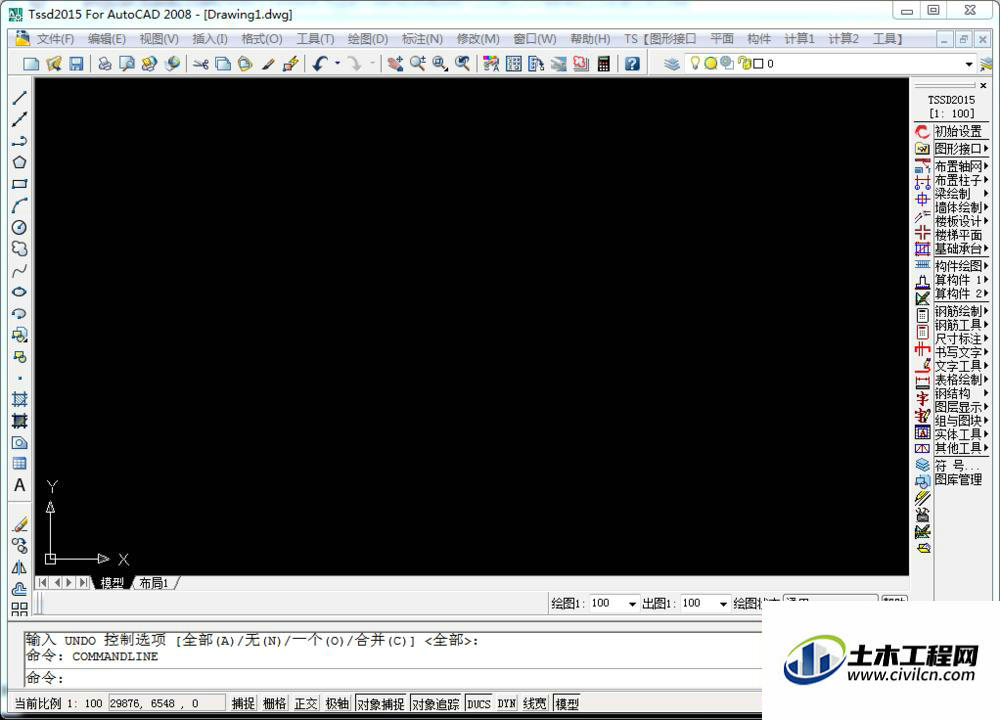Close the TSSD2015 side panel
Screen dimensions: 1000x720
tap(983, 85)
